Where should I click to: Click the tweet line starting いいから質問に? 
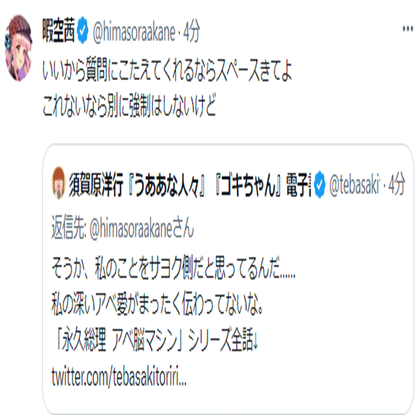coord(167,70)
